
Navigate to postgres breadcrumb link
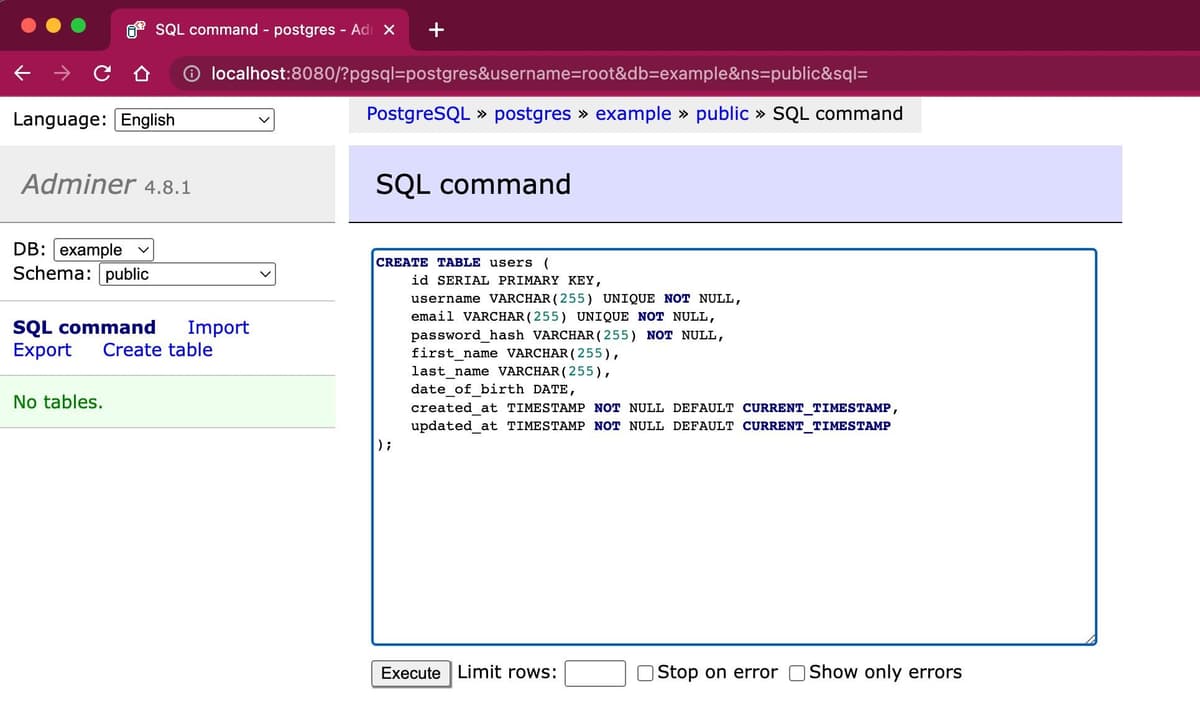tap(532, 114)
